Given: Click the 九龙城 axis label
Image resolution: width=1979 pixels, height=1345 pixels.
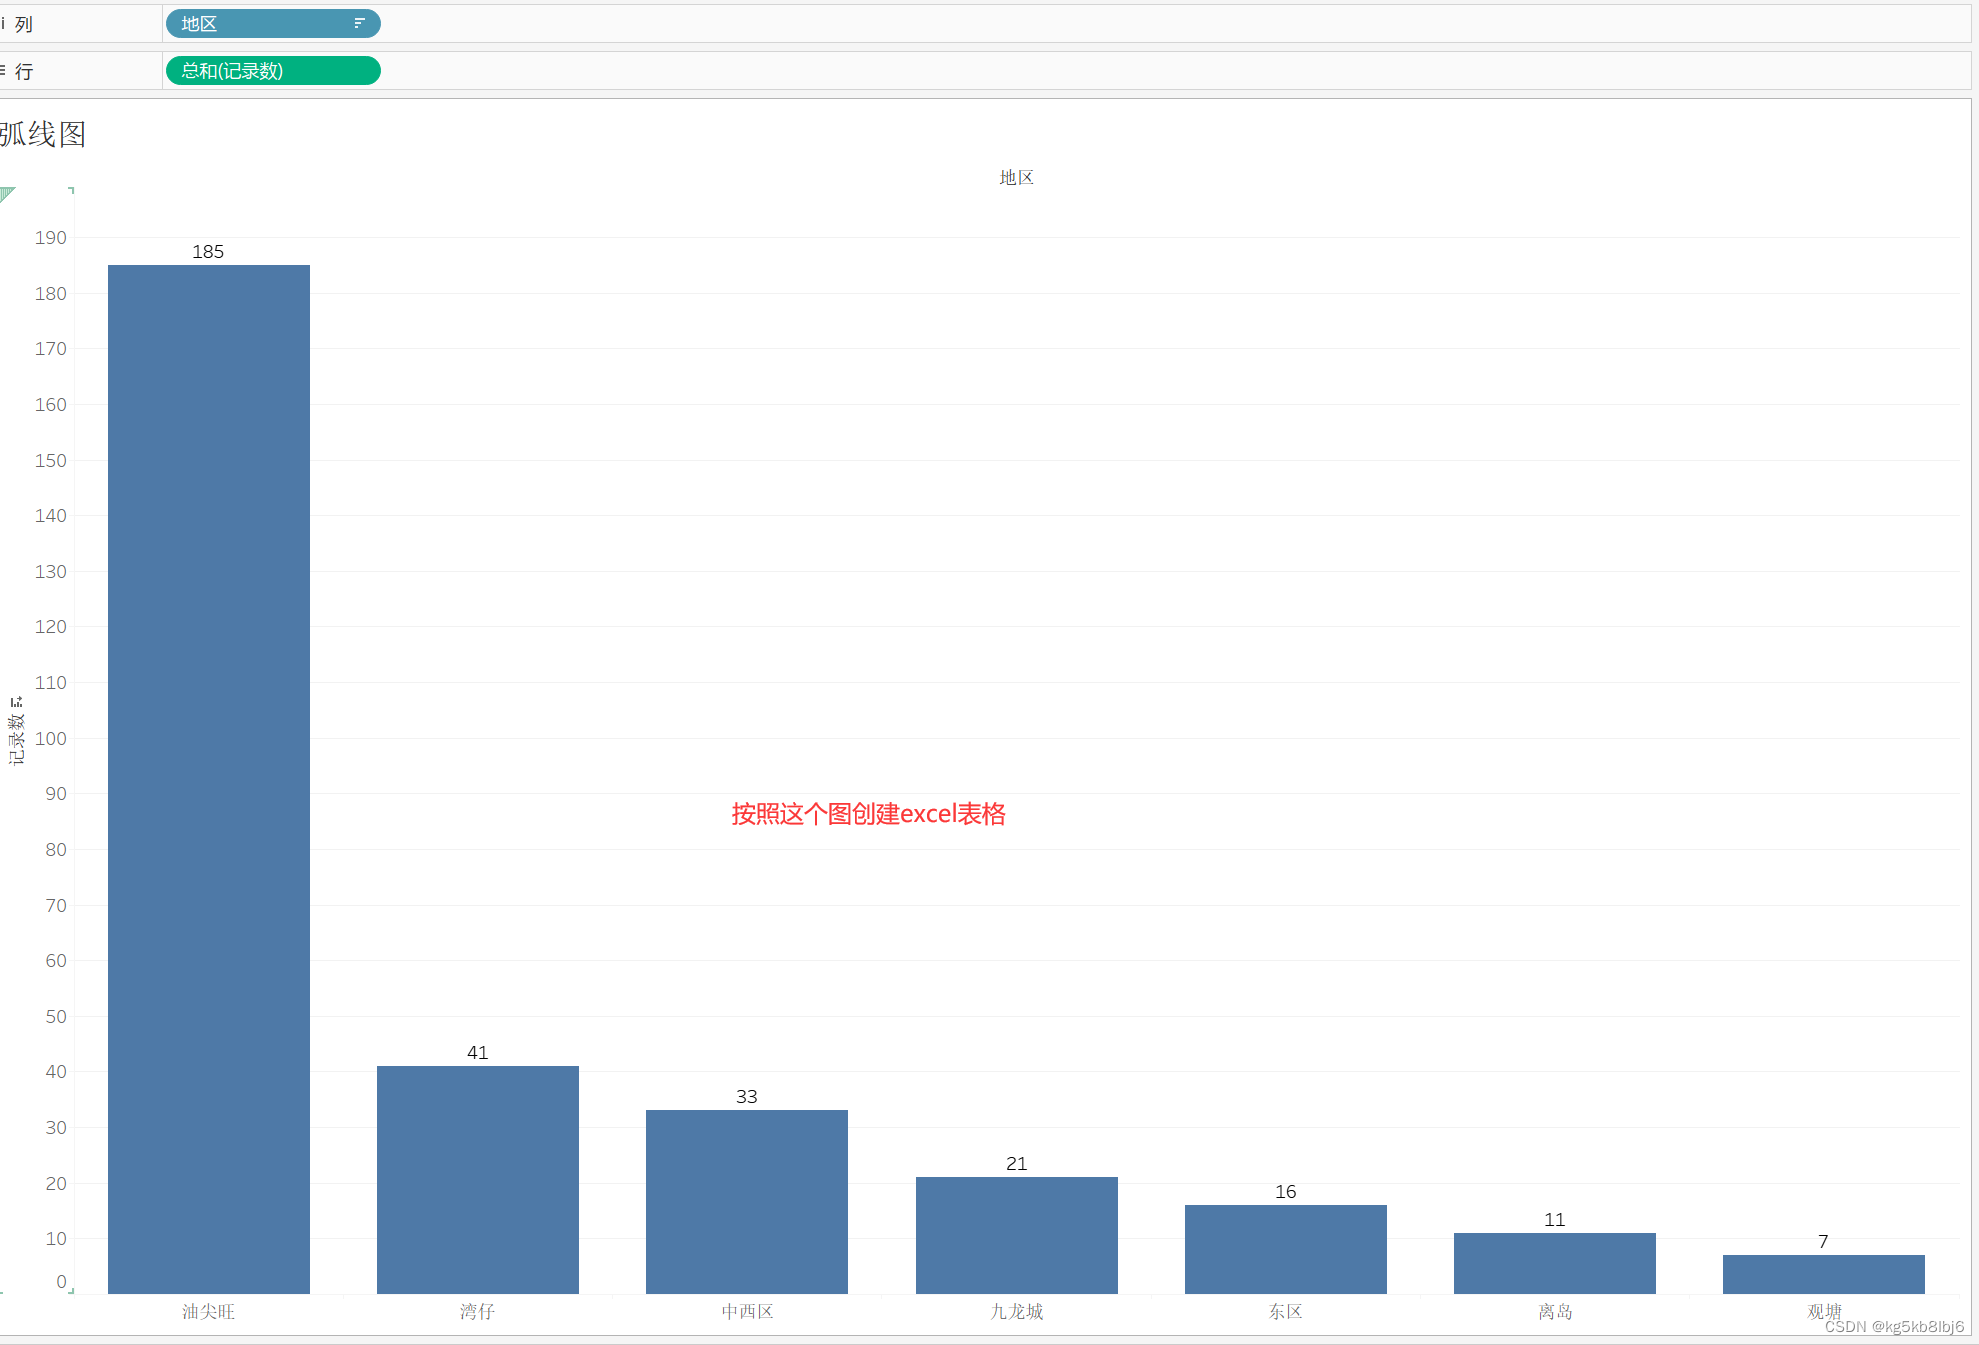Looking at the screenshot, I should tap(1017, 1311).
